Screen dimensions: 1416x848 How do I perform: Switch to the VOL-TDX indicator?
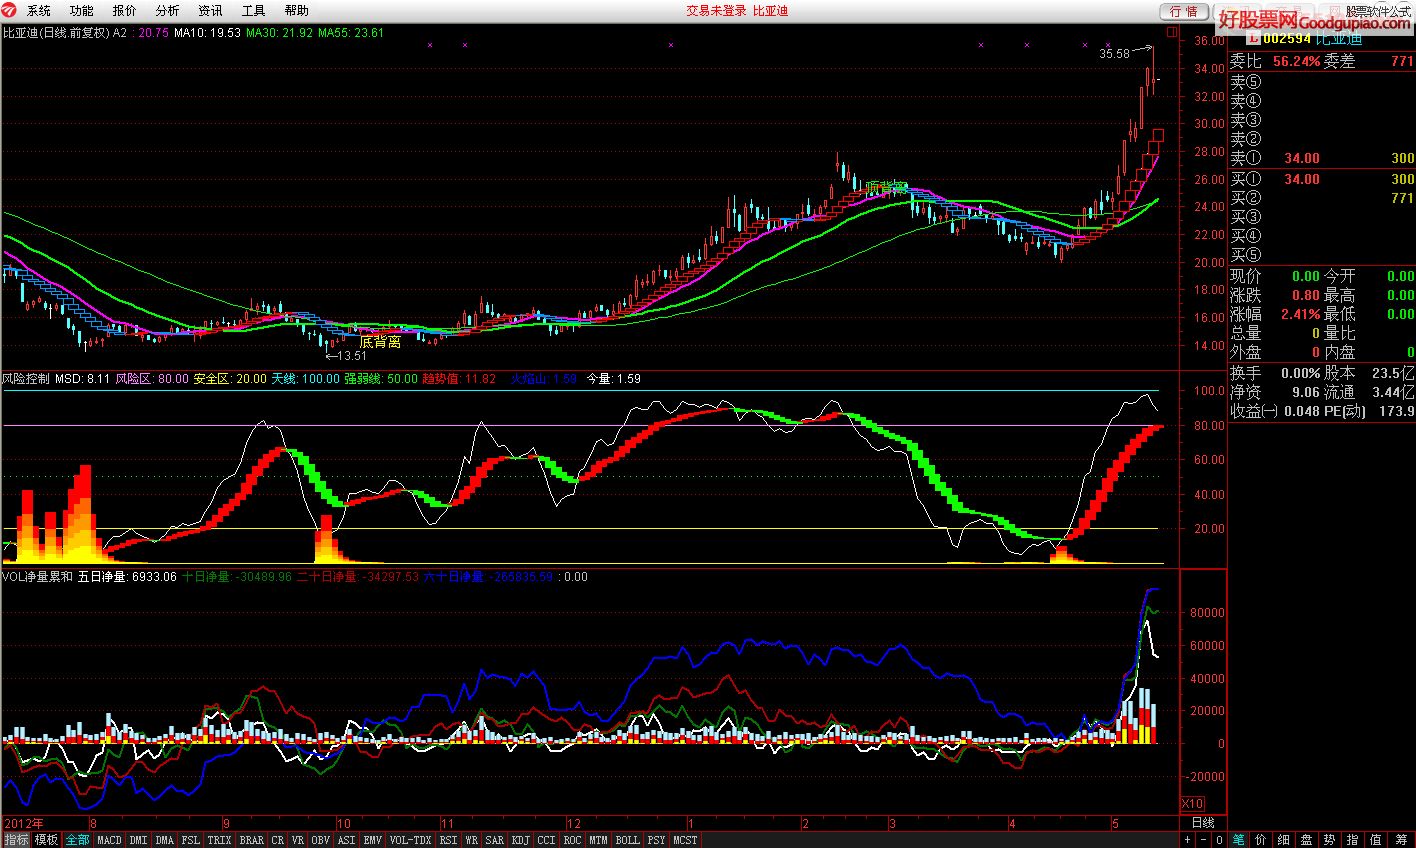[x=410, y=839]
